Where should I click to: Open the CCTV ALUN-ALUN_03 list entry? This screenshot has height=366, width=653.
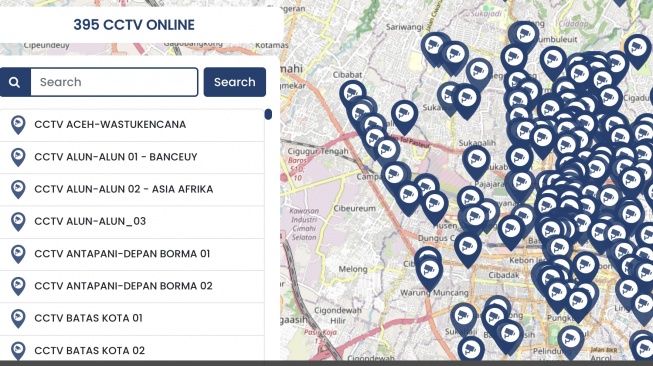click(x=132, y=222)
